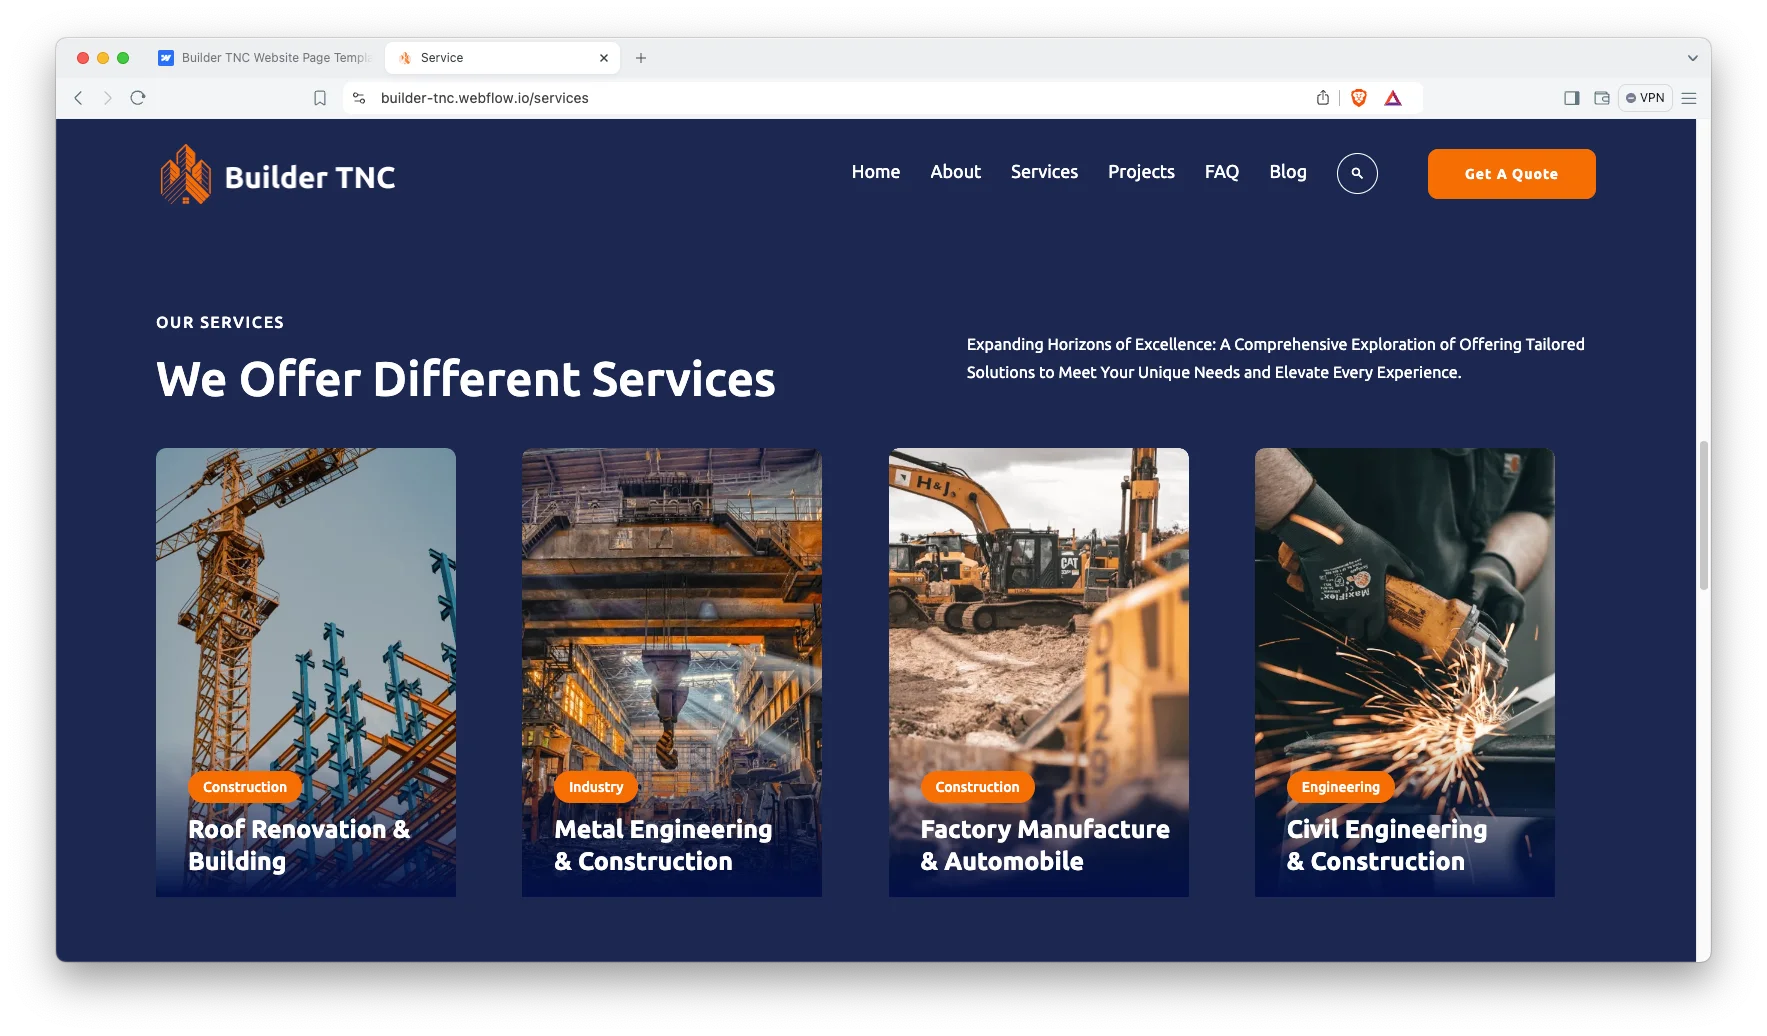This screenshot has height=1036, width=1767.
Task: Open the Projects nav menu item
Action: pos(1141,172)
